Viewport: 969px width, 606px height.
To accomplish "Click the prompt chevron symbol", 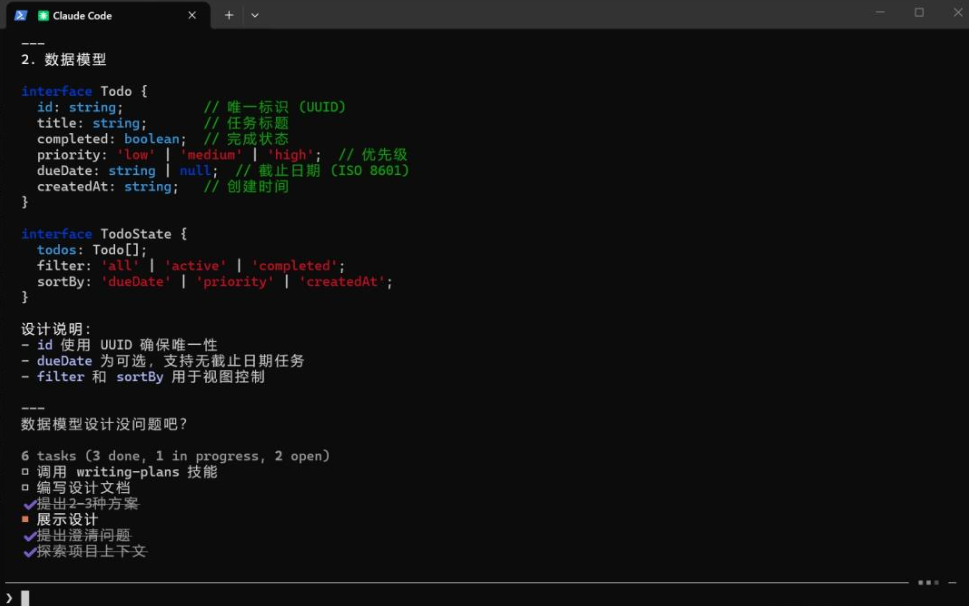I will [x=9, y=598].
